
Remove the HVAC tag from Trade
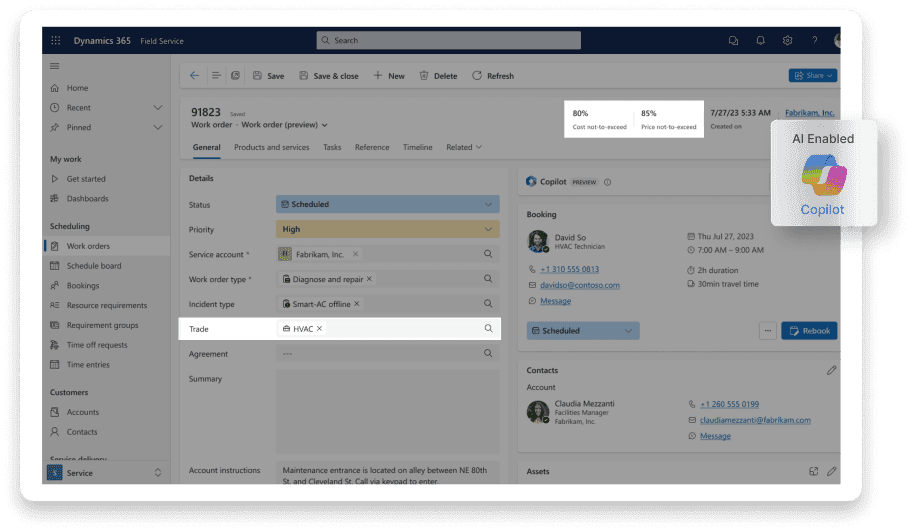click(x=319, y=328)
